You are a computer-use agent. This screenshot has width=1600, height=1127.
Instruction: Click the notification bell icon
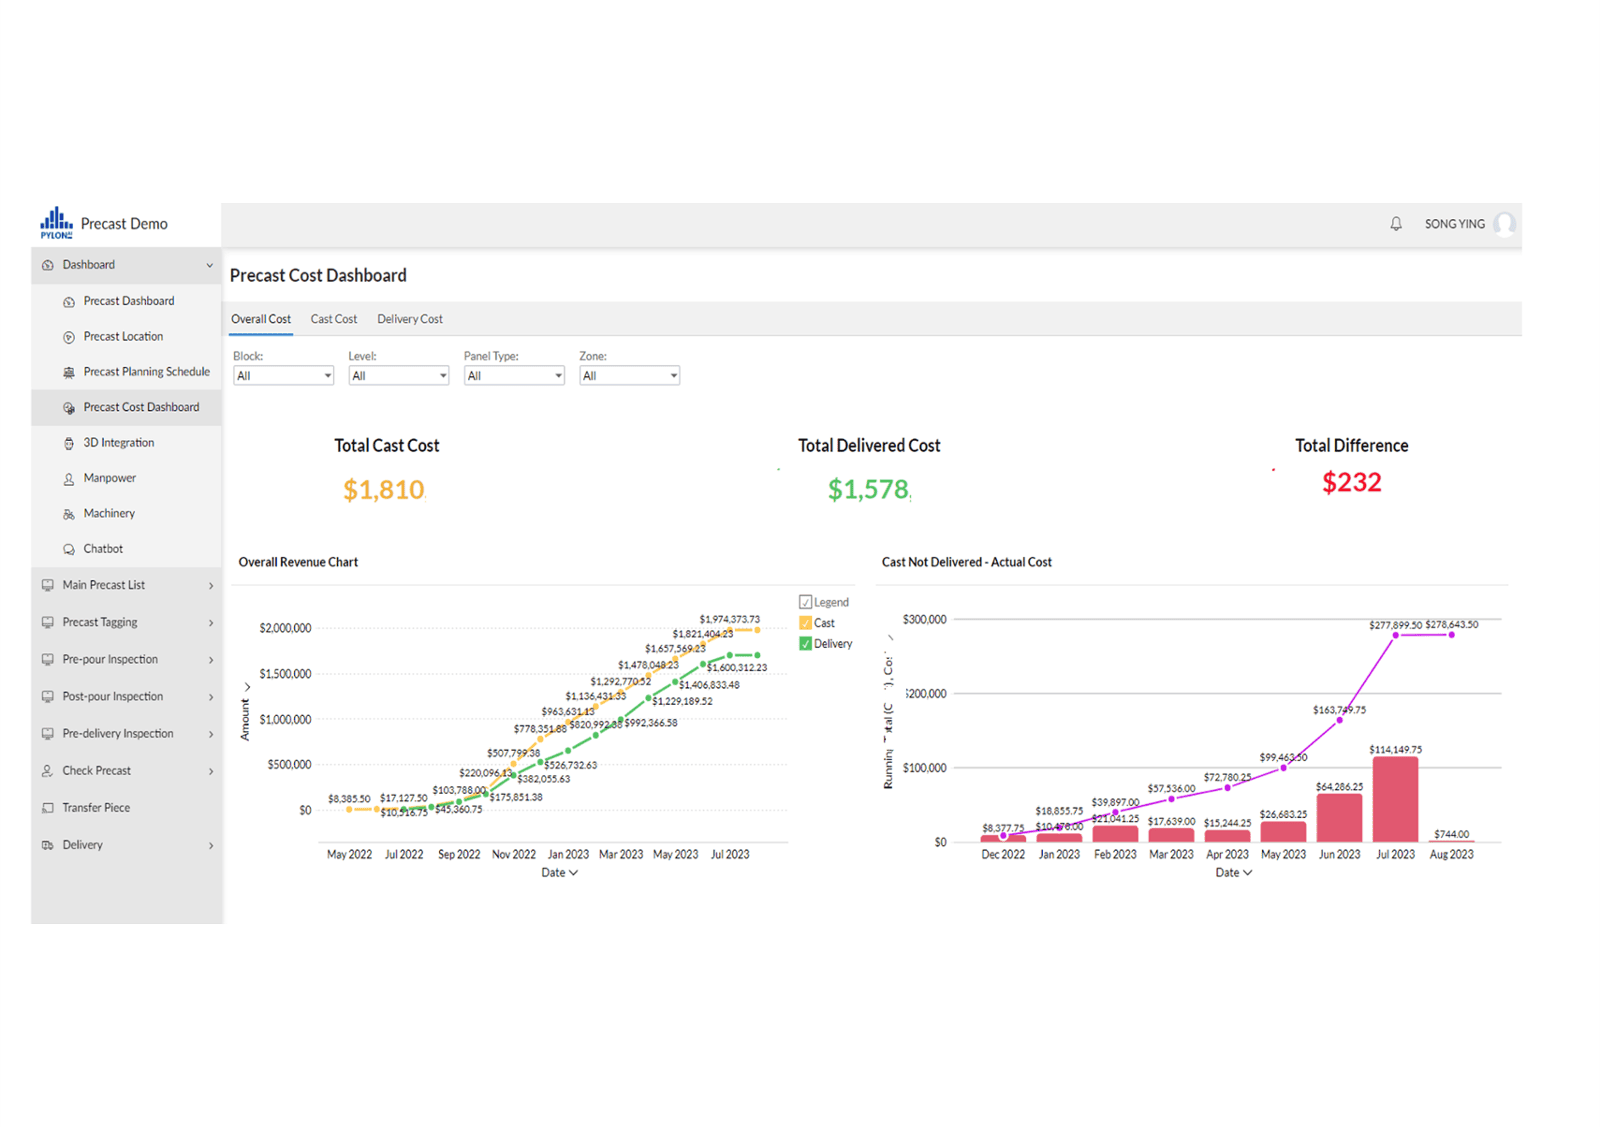click(1396, 224)
